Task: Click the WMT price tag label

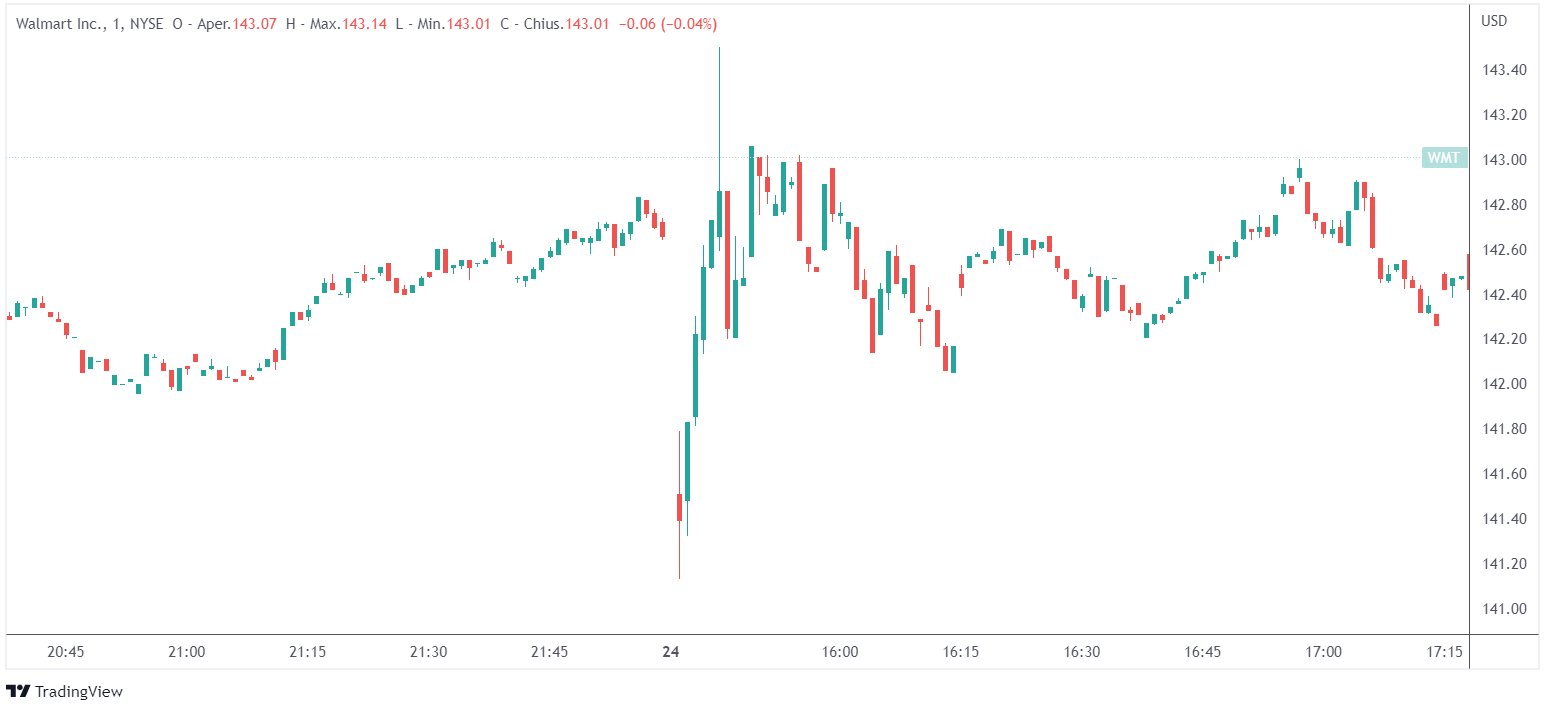Action: 1444,157
